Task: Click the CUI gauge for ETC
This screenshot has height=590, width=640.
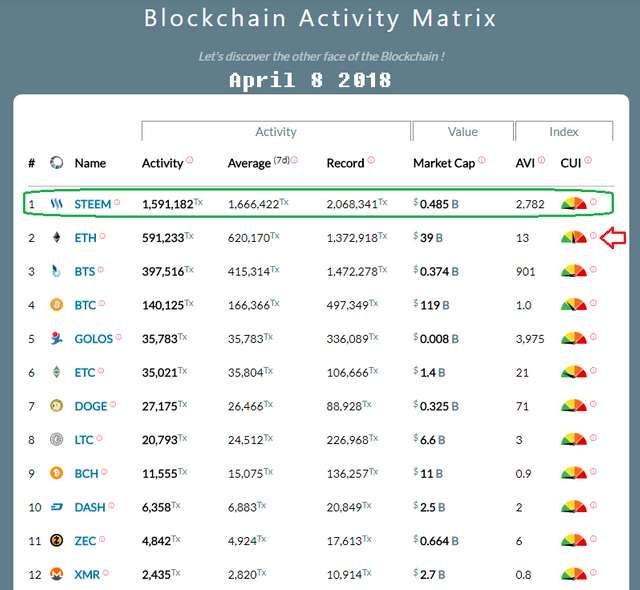Action: [x=574, y=372]
